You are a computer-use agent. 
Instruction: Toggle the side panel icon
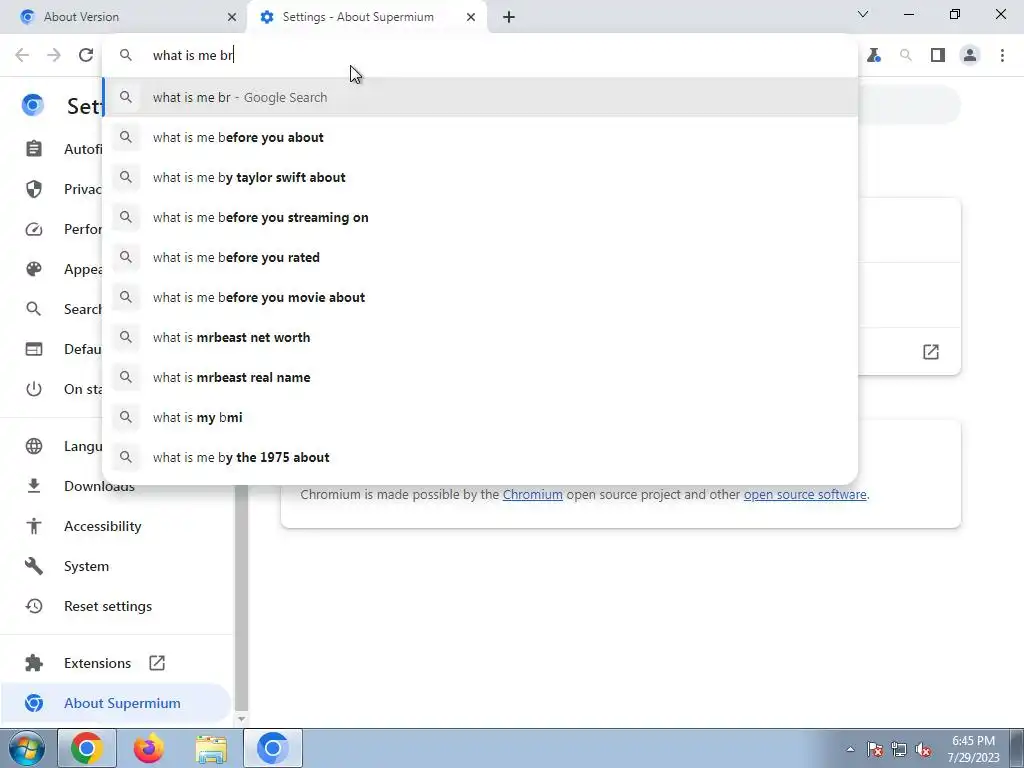938,56
